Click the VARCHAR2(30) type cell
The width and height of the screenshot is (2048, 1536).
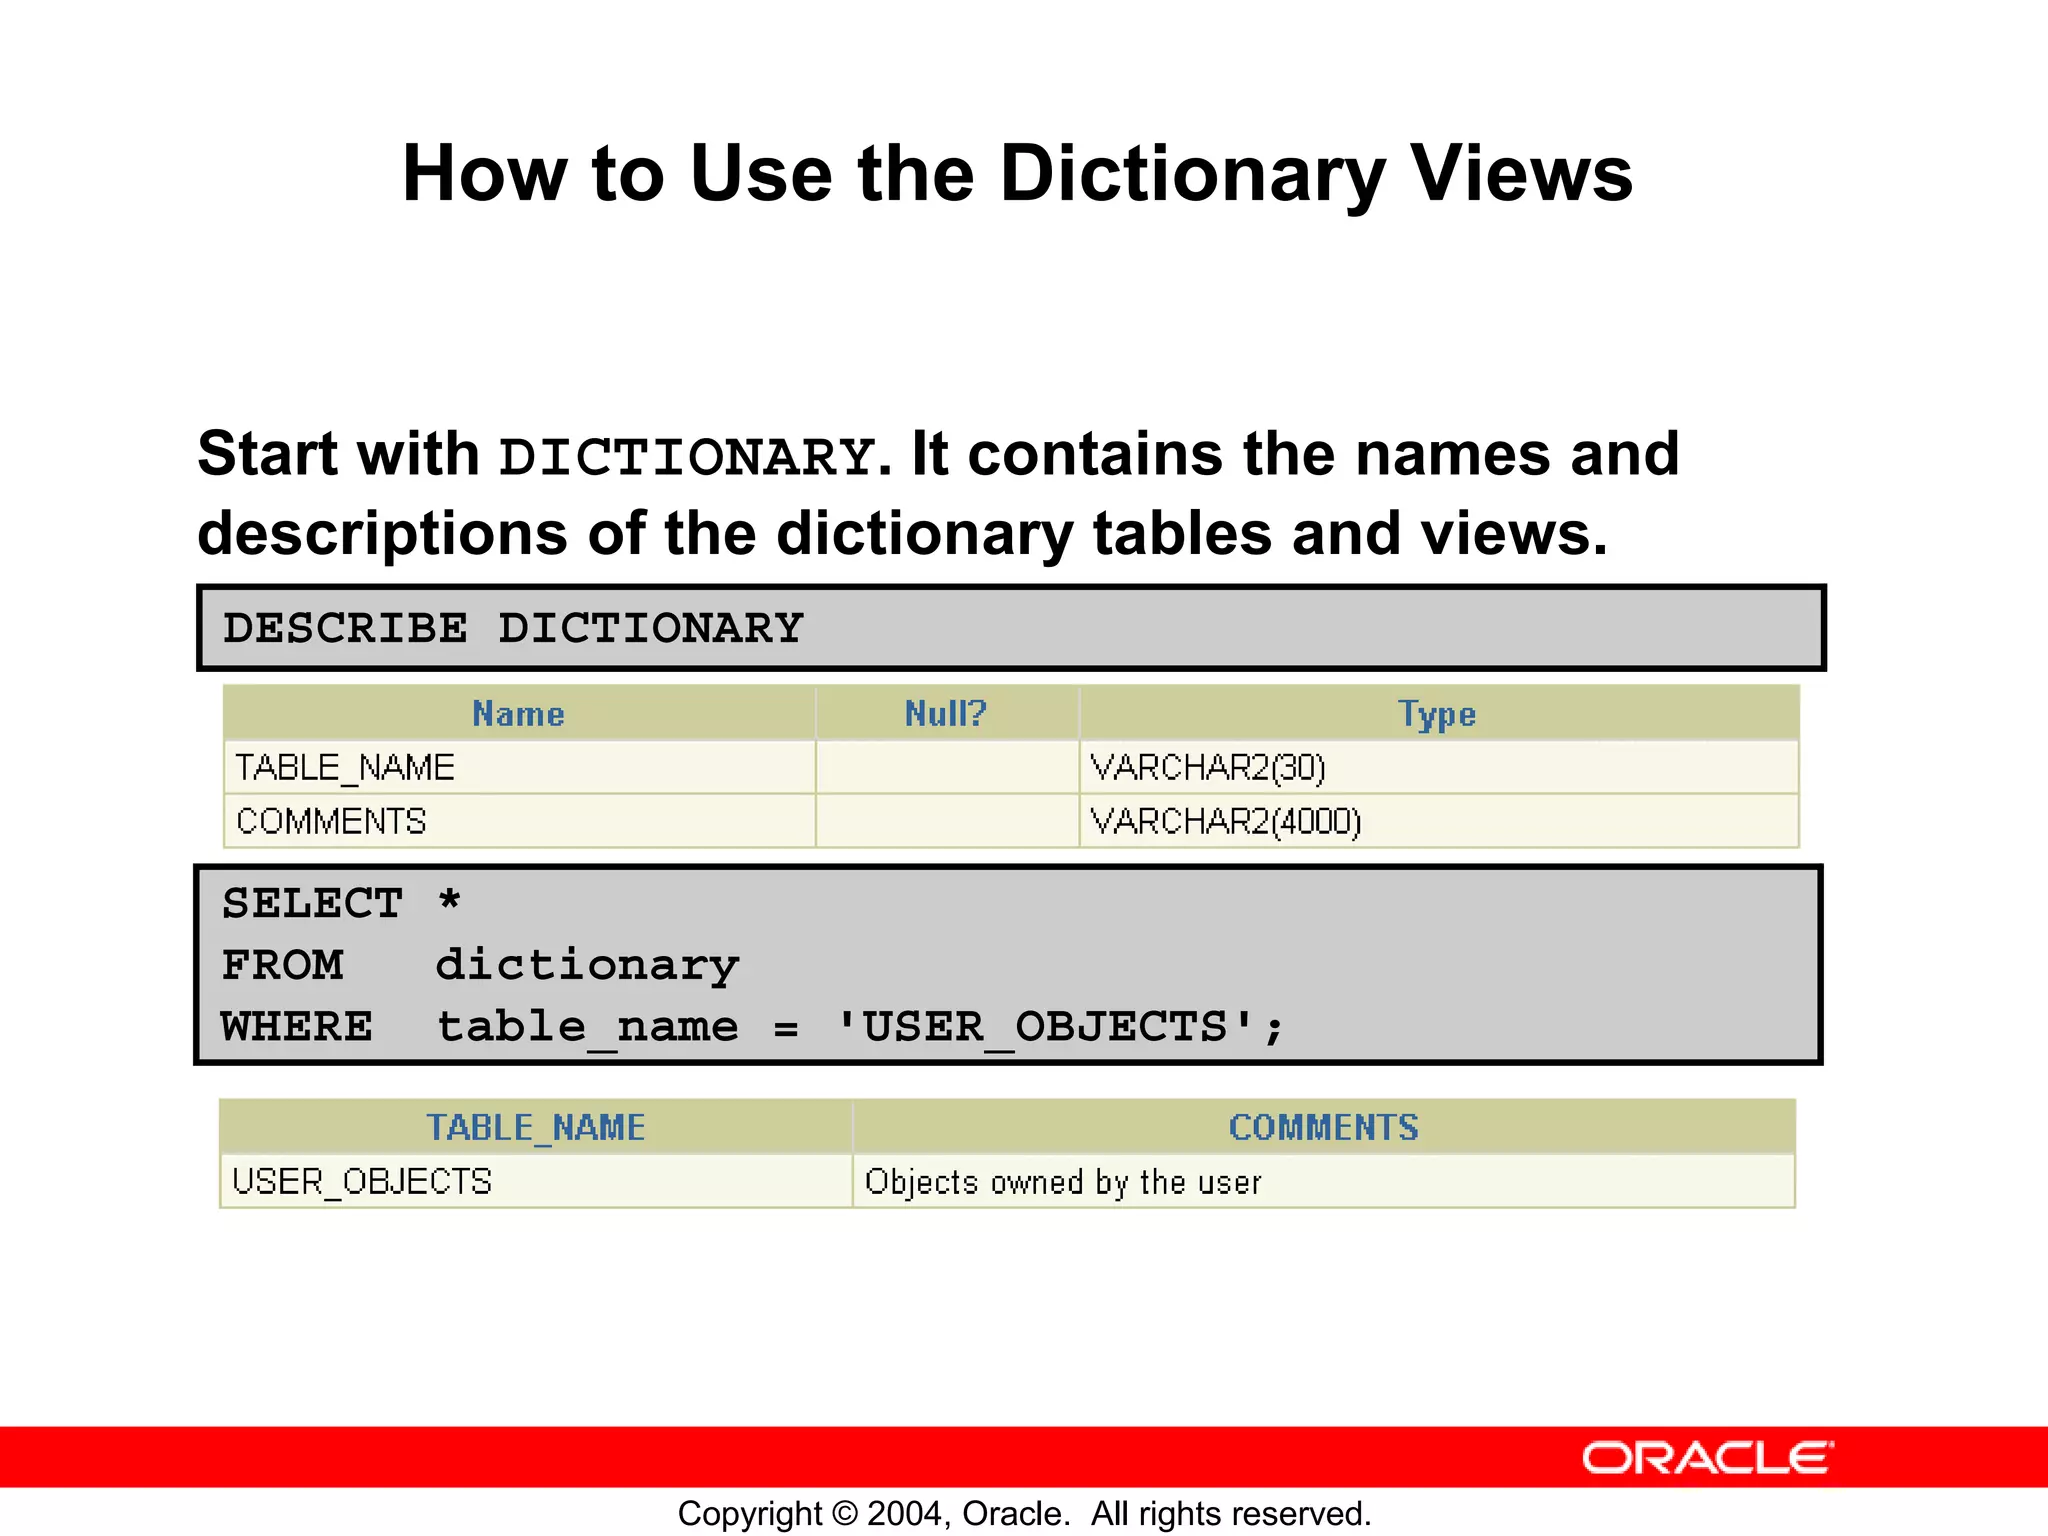click(1208, 768)
